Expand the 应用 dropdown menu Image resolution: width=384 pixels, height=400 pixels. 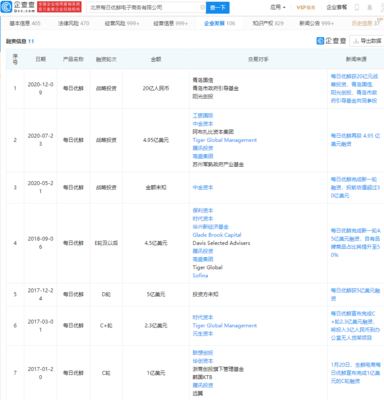point(278,7)
